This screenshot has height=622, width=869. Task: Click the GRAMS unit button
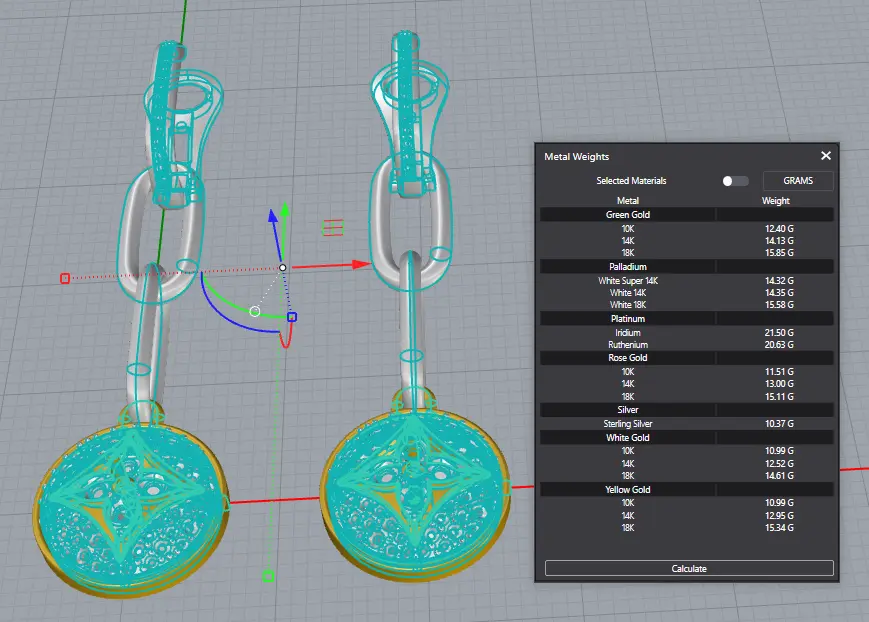(797, 181)
